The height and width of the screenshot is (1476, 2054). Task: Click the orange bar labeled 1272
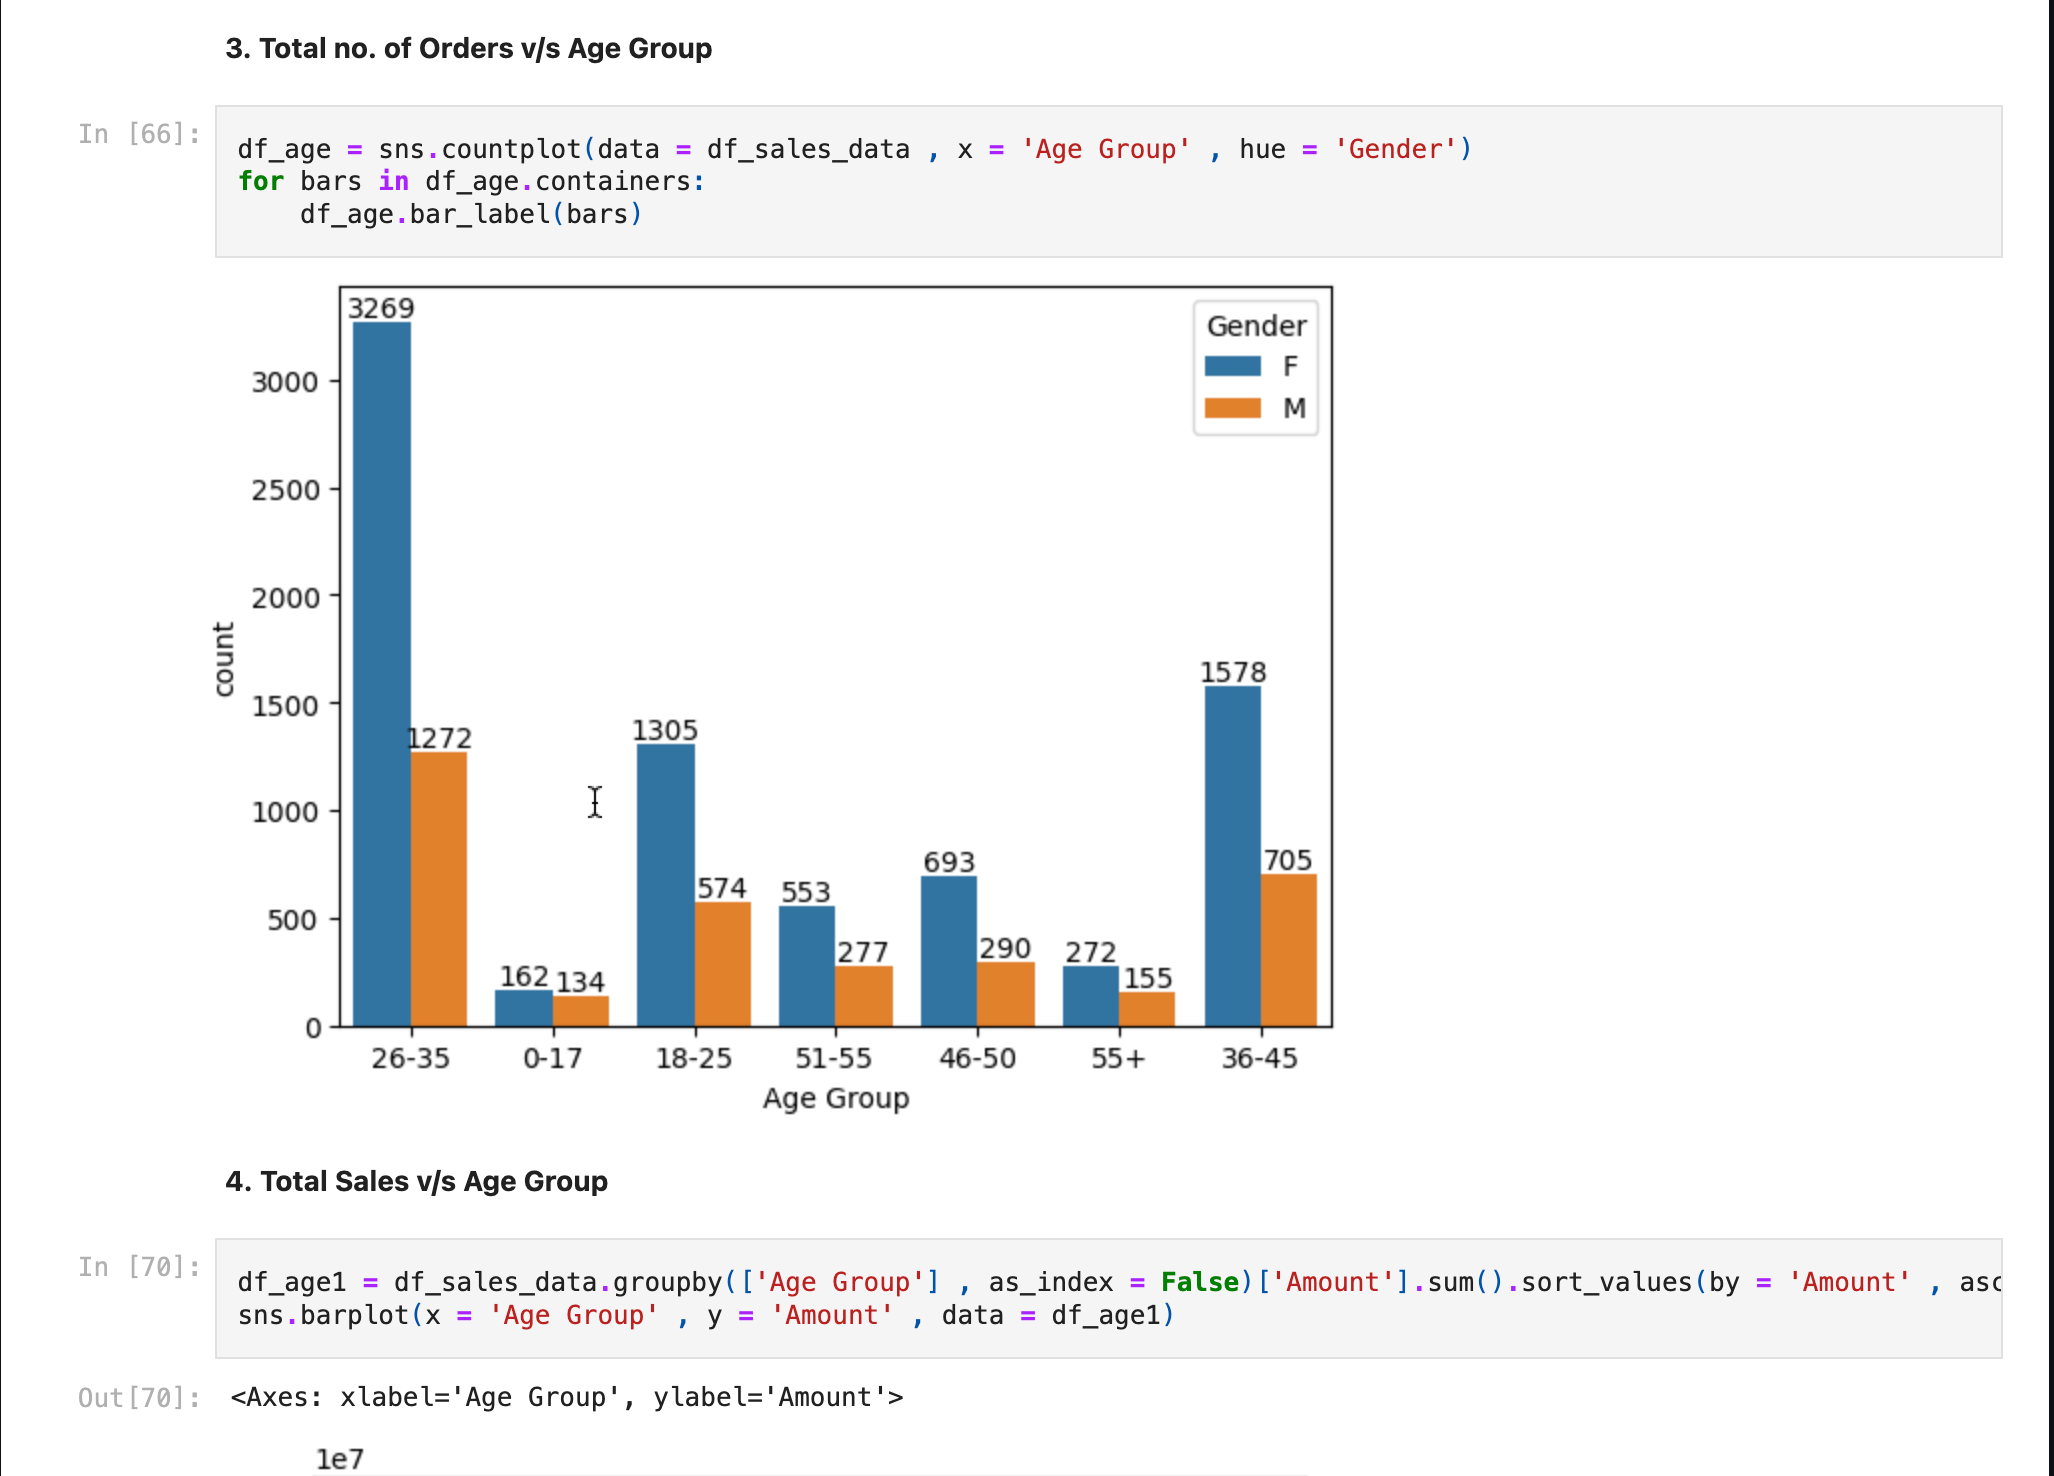[439, 890]
